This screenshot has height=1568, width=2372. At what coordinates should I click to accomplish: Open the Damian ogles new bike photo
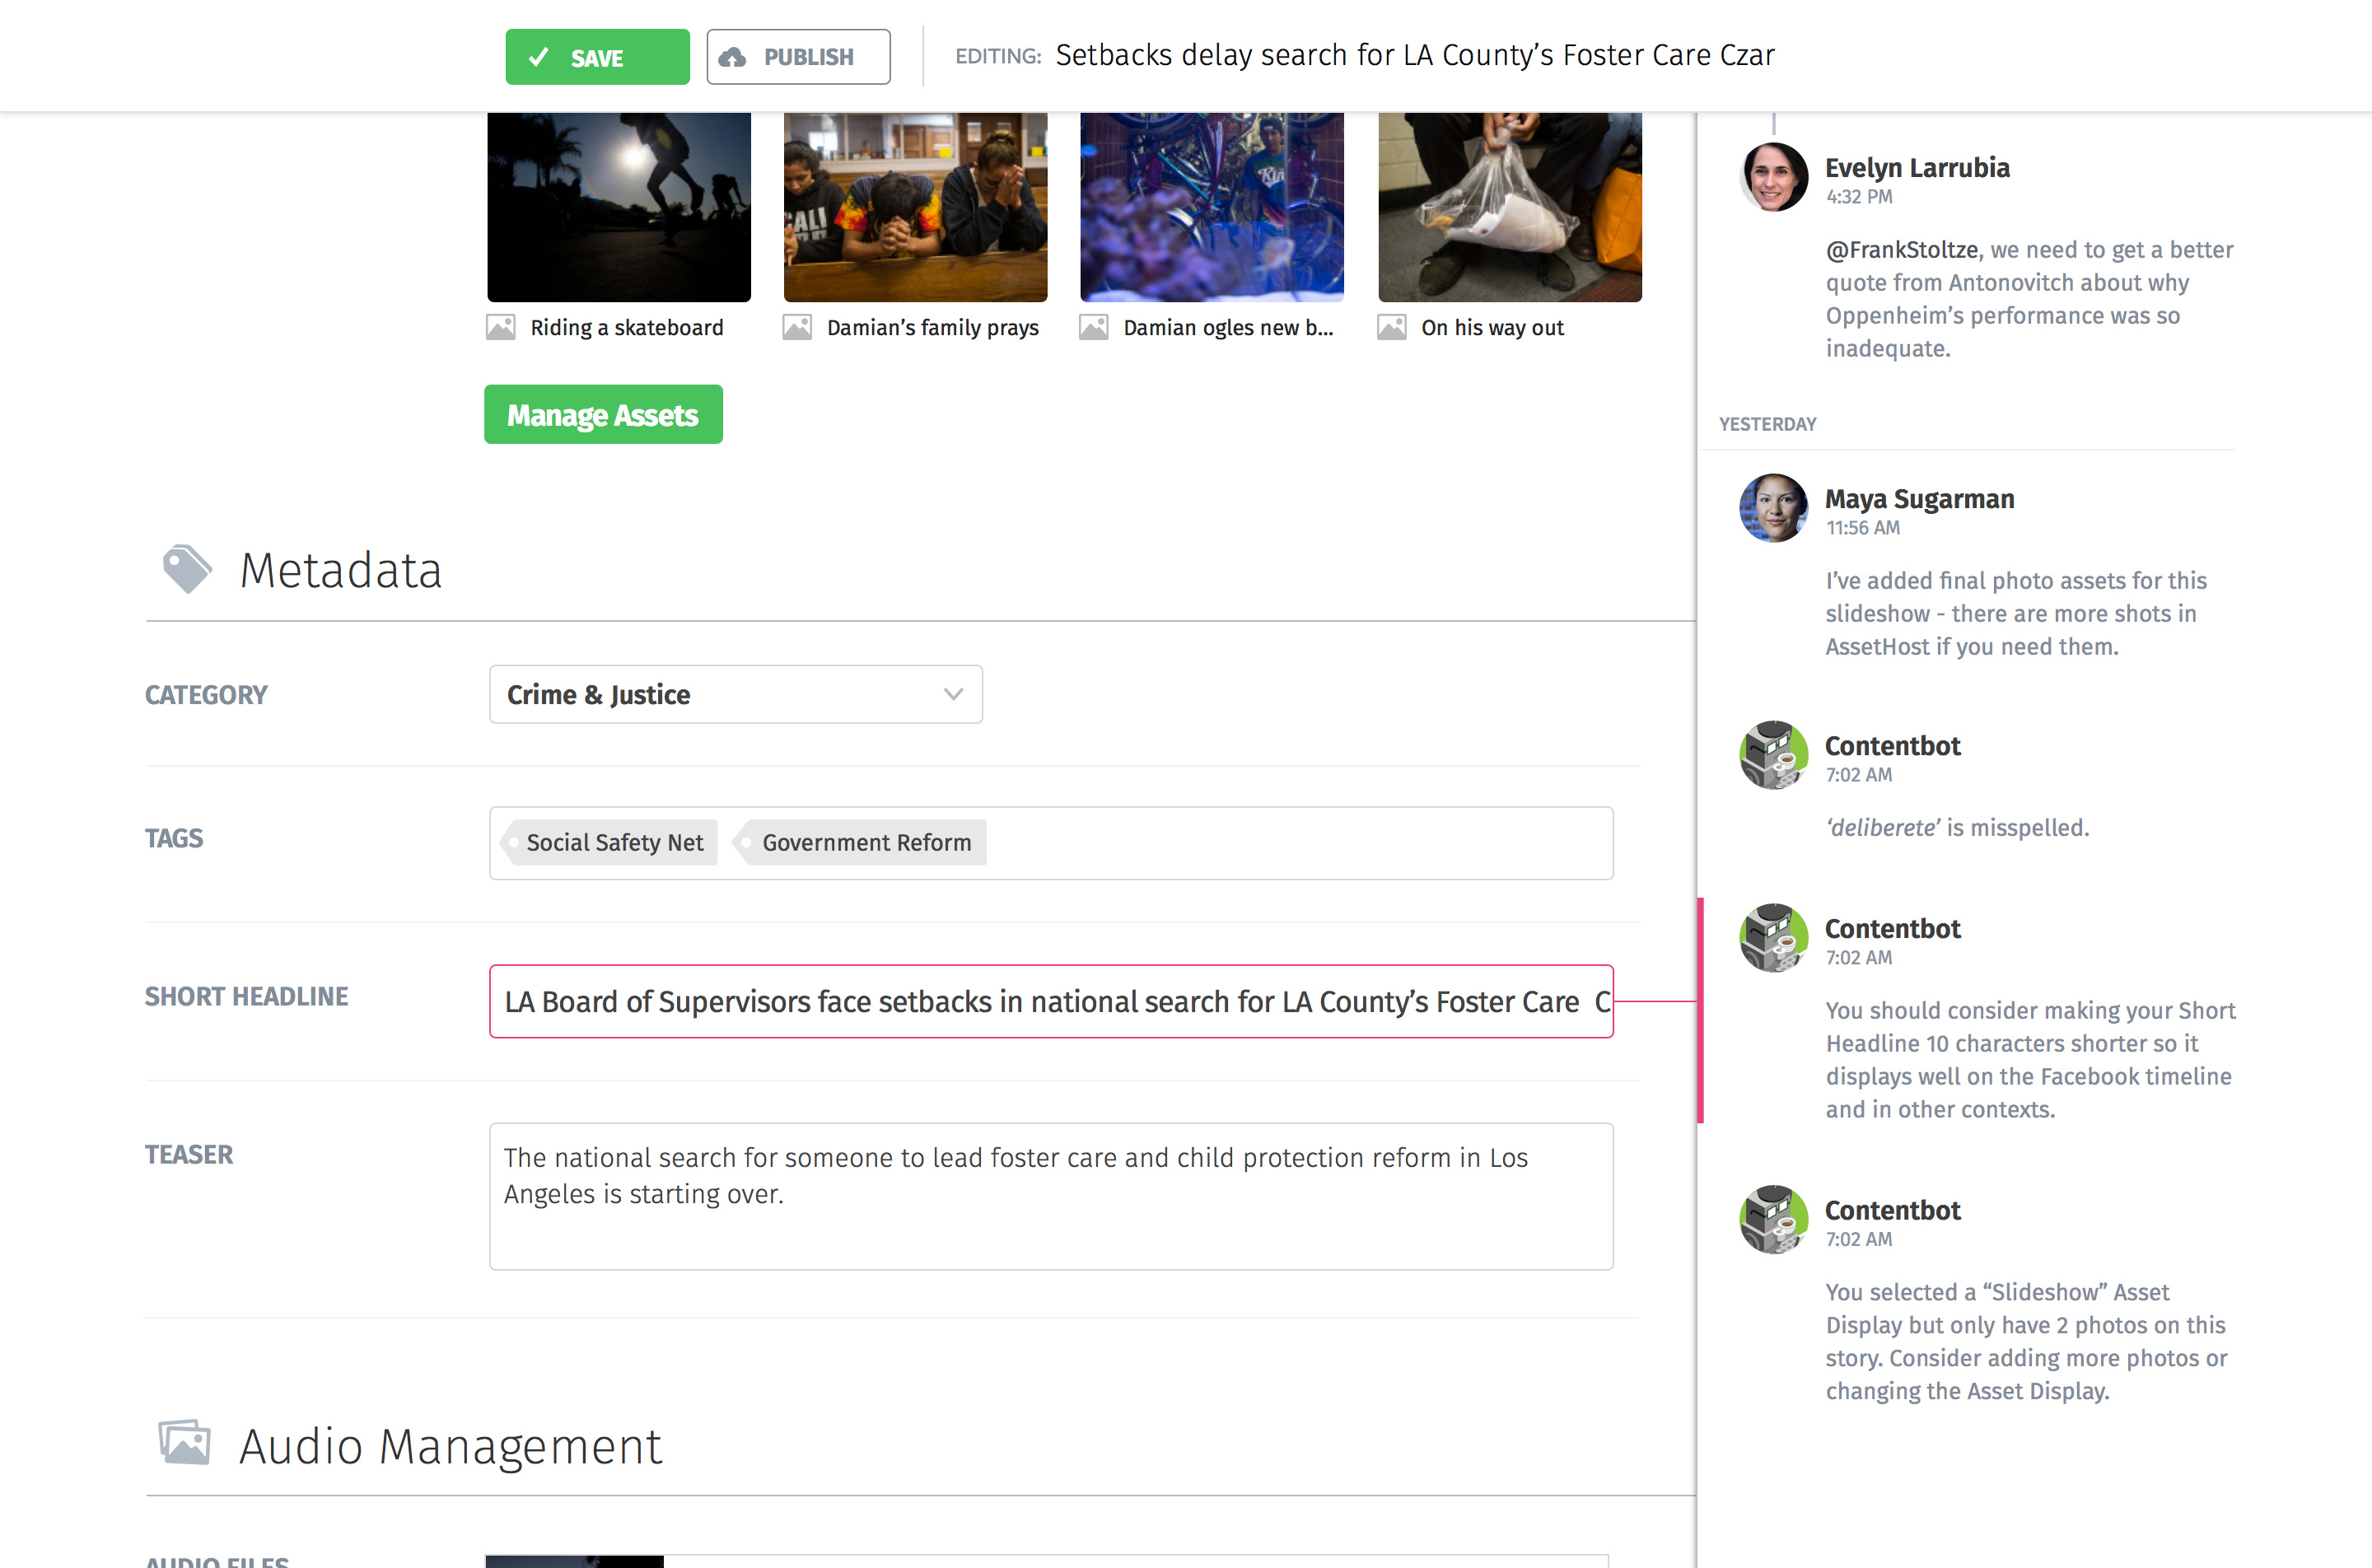[x=1212, y=207]
